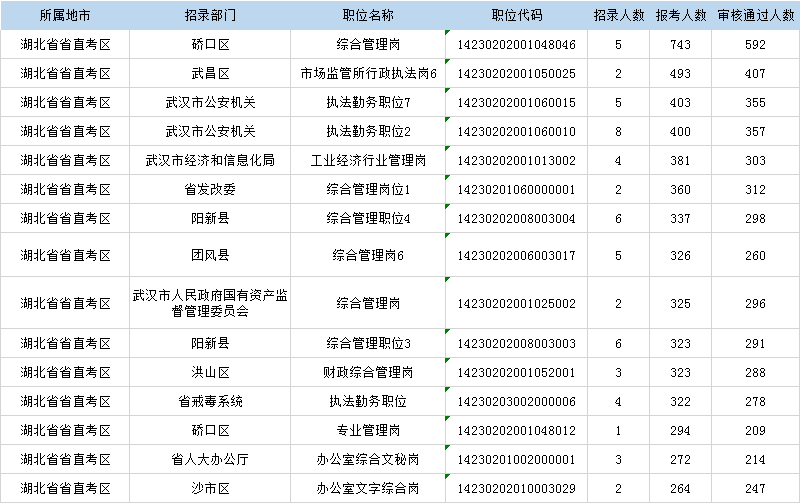This screenshot has height=503, width=800.
Task: Select cell 执法勤务职位2
Action: [x=368, y=132]
